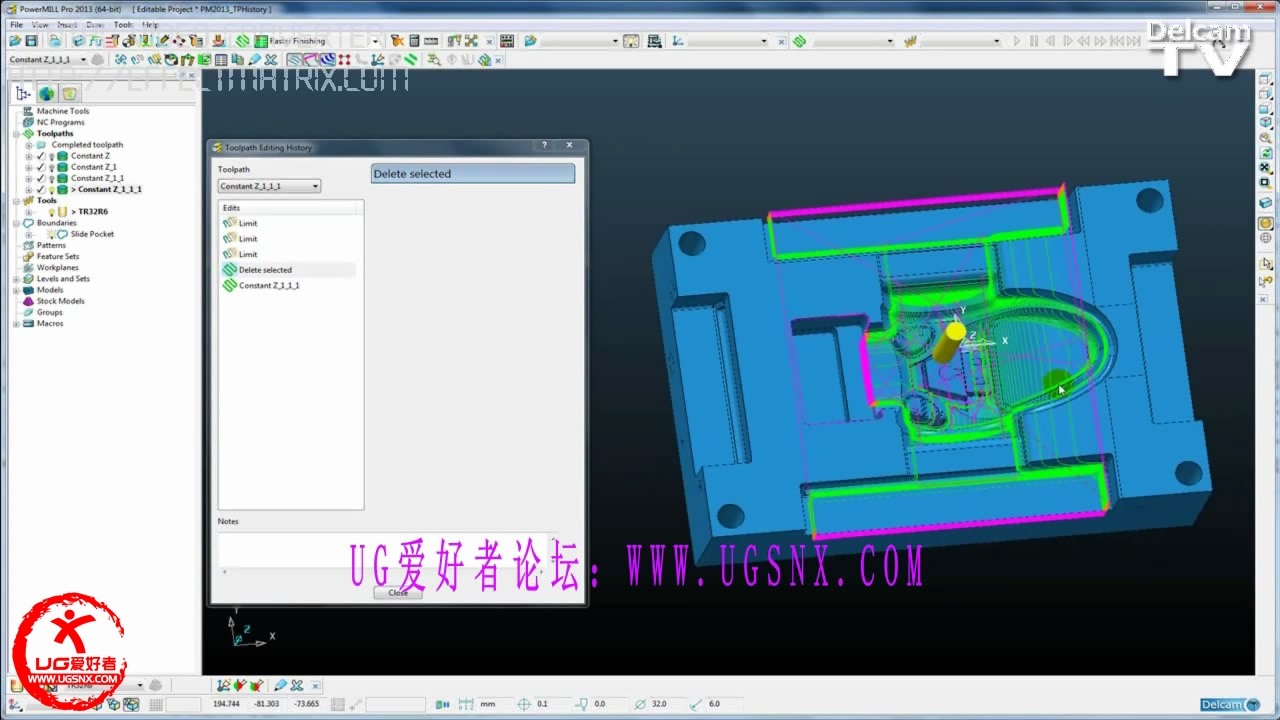Toggle the checkmark for Constant Z_1_1_1 toolpath
Image resolution: width=1280 pixels, height=720 pixels.
[x=40, y=189]
